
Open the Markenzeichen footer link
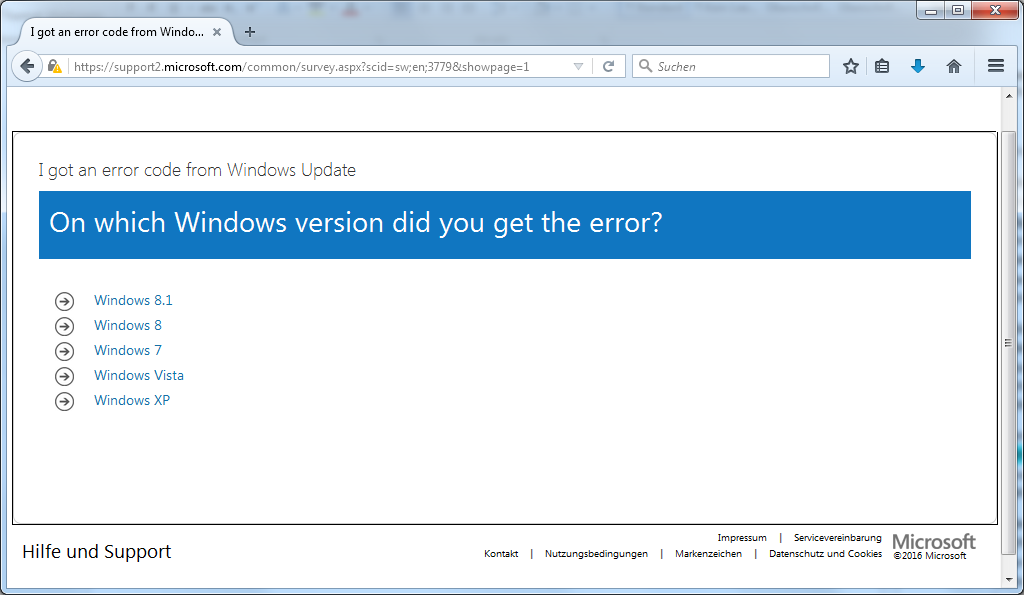coord(708,553)
